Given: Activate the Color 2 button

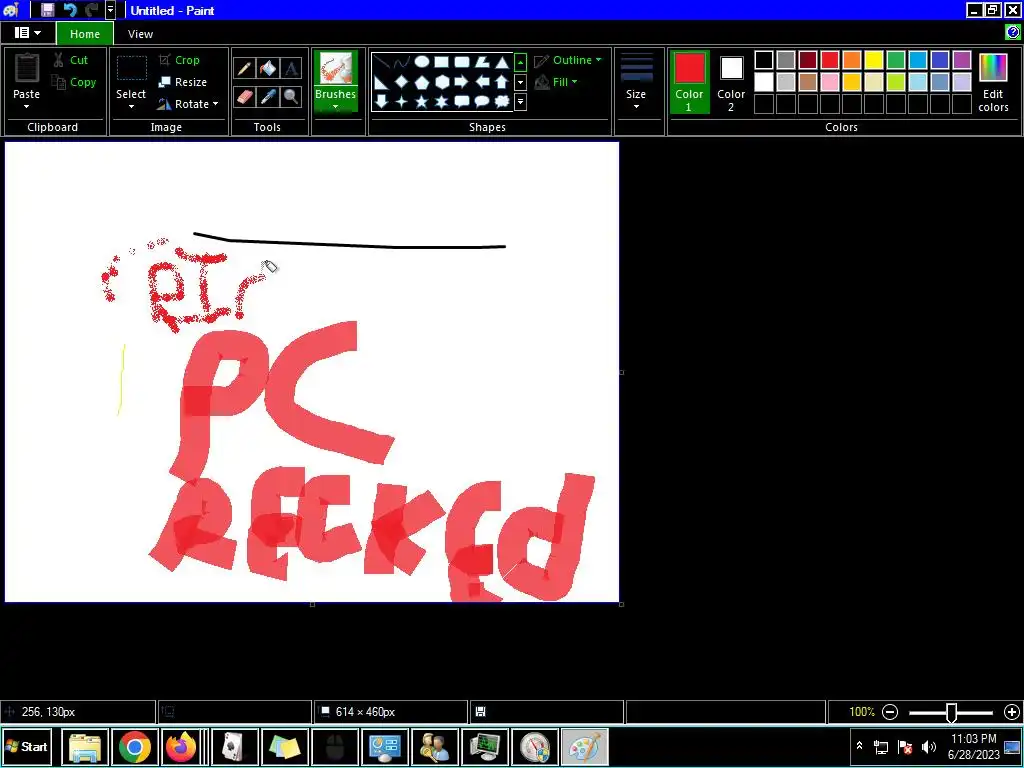Looking at the screenshot, I should [731, 82].
